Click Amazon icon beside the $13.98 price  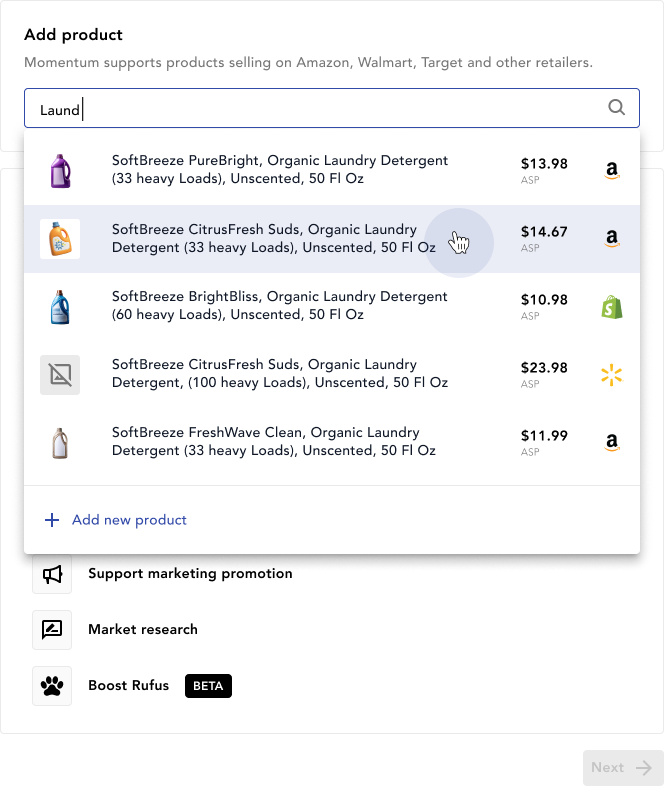pos(611,171)
